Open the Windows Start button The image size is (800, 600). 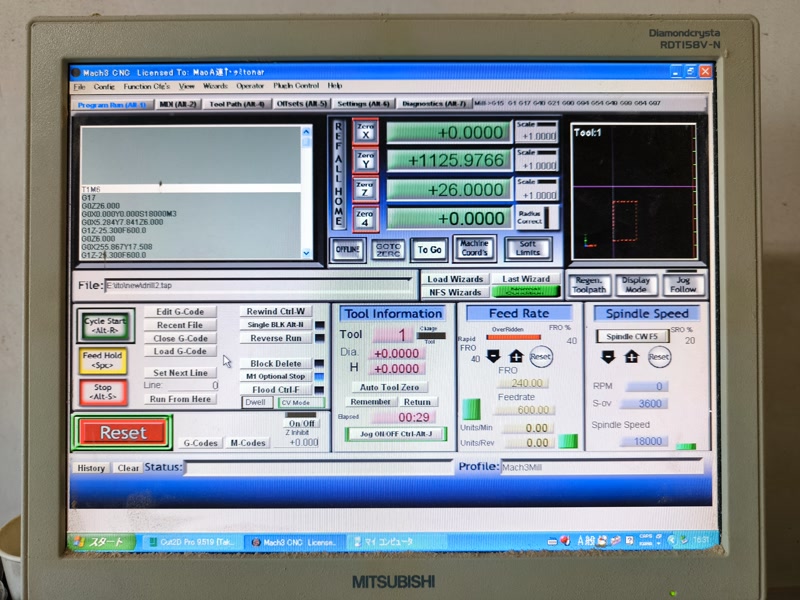tap(101, 542)
